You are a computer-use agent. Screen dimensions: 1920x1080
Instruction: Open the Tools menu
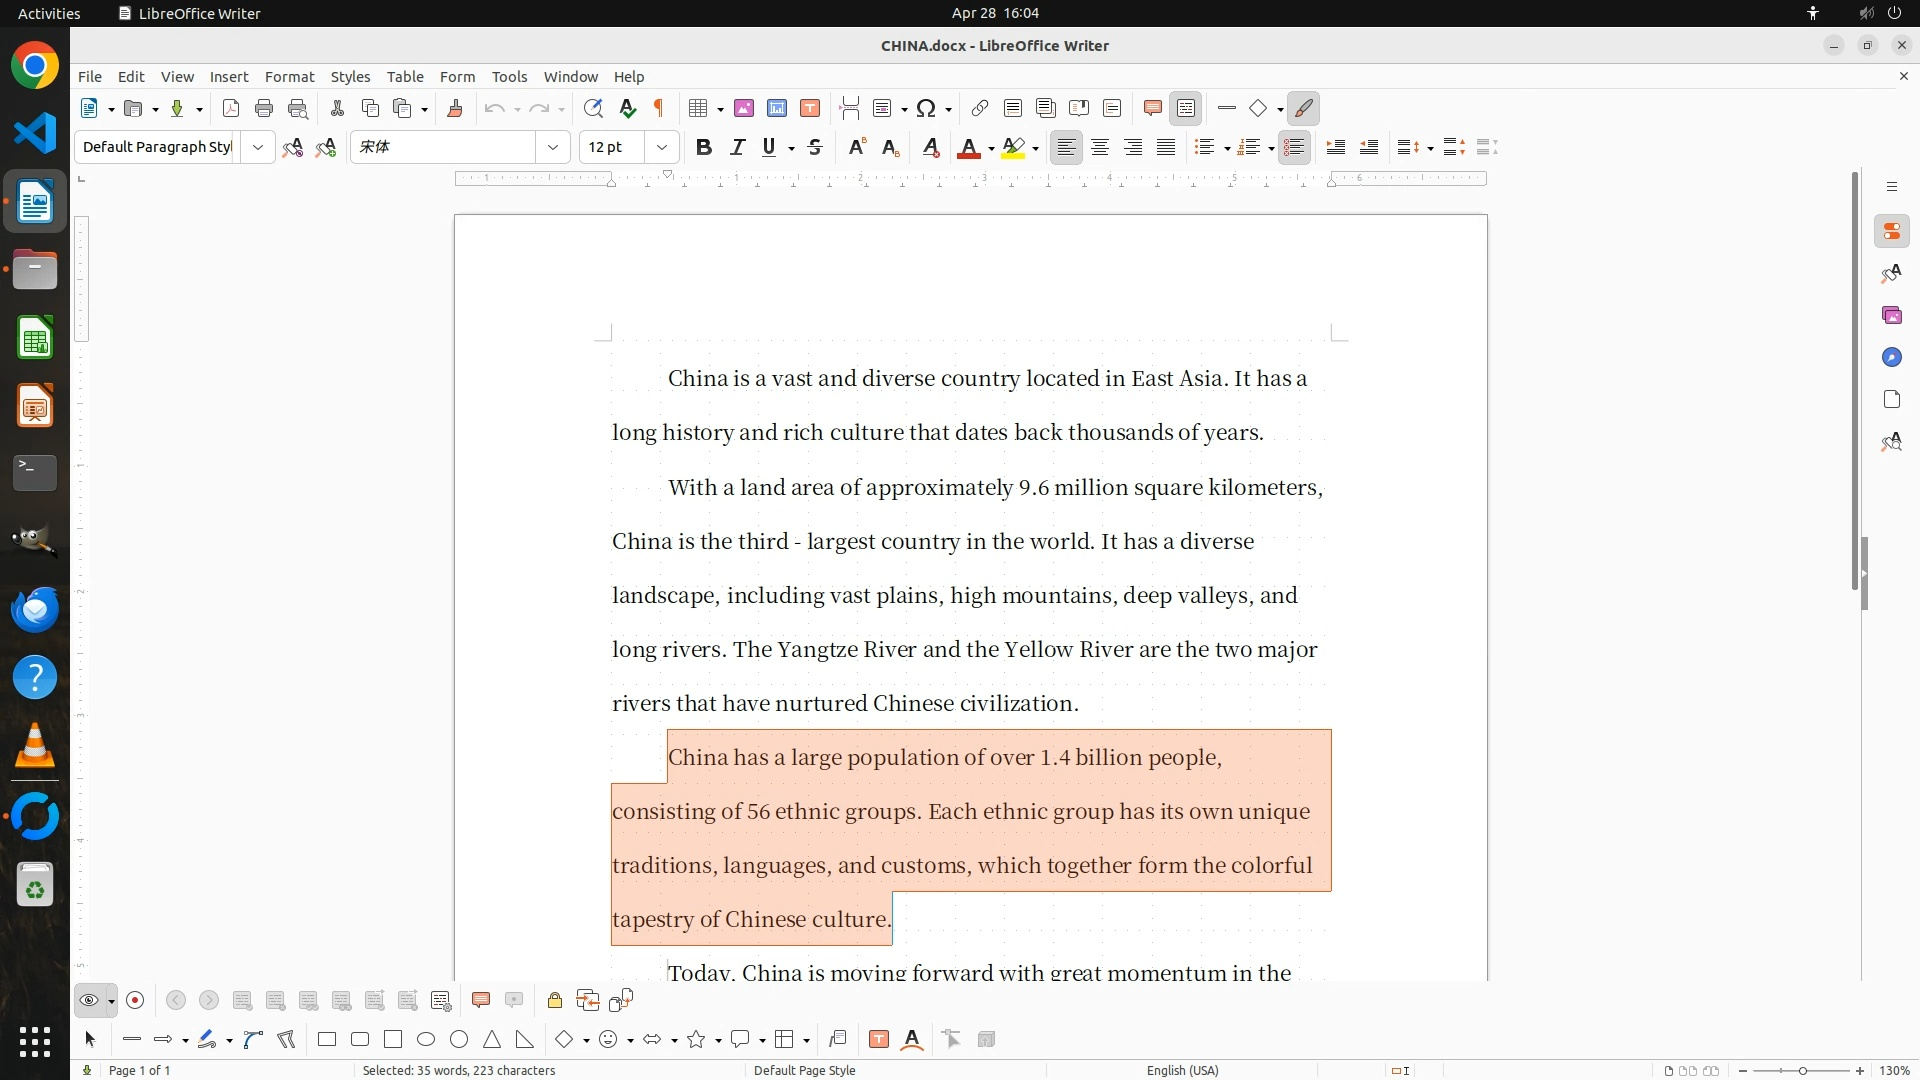pos(509,76)
